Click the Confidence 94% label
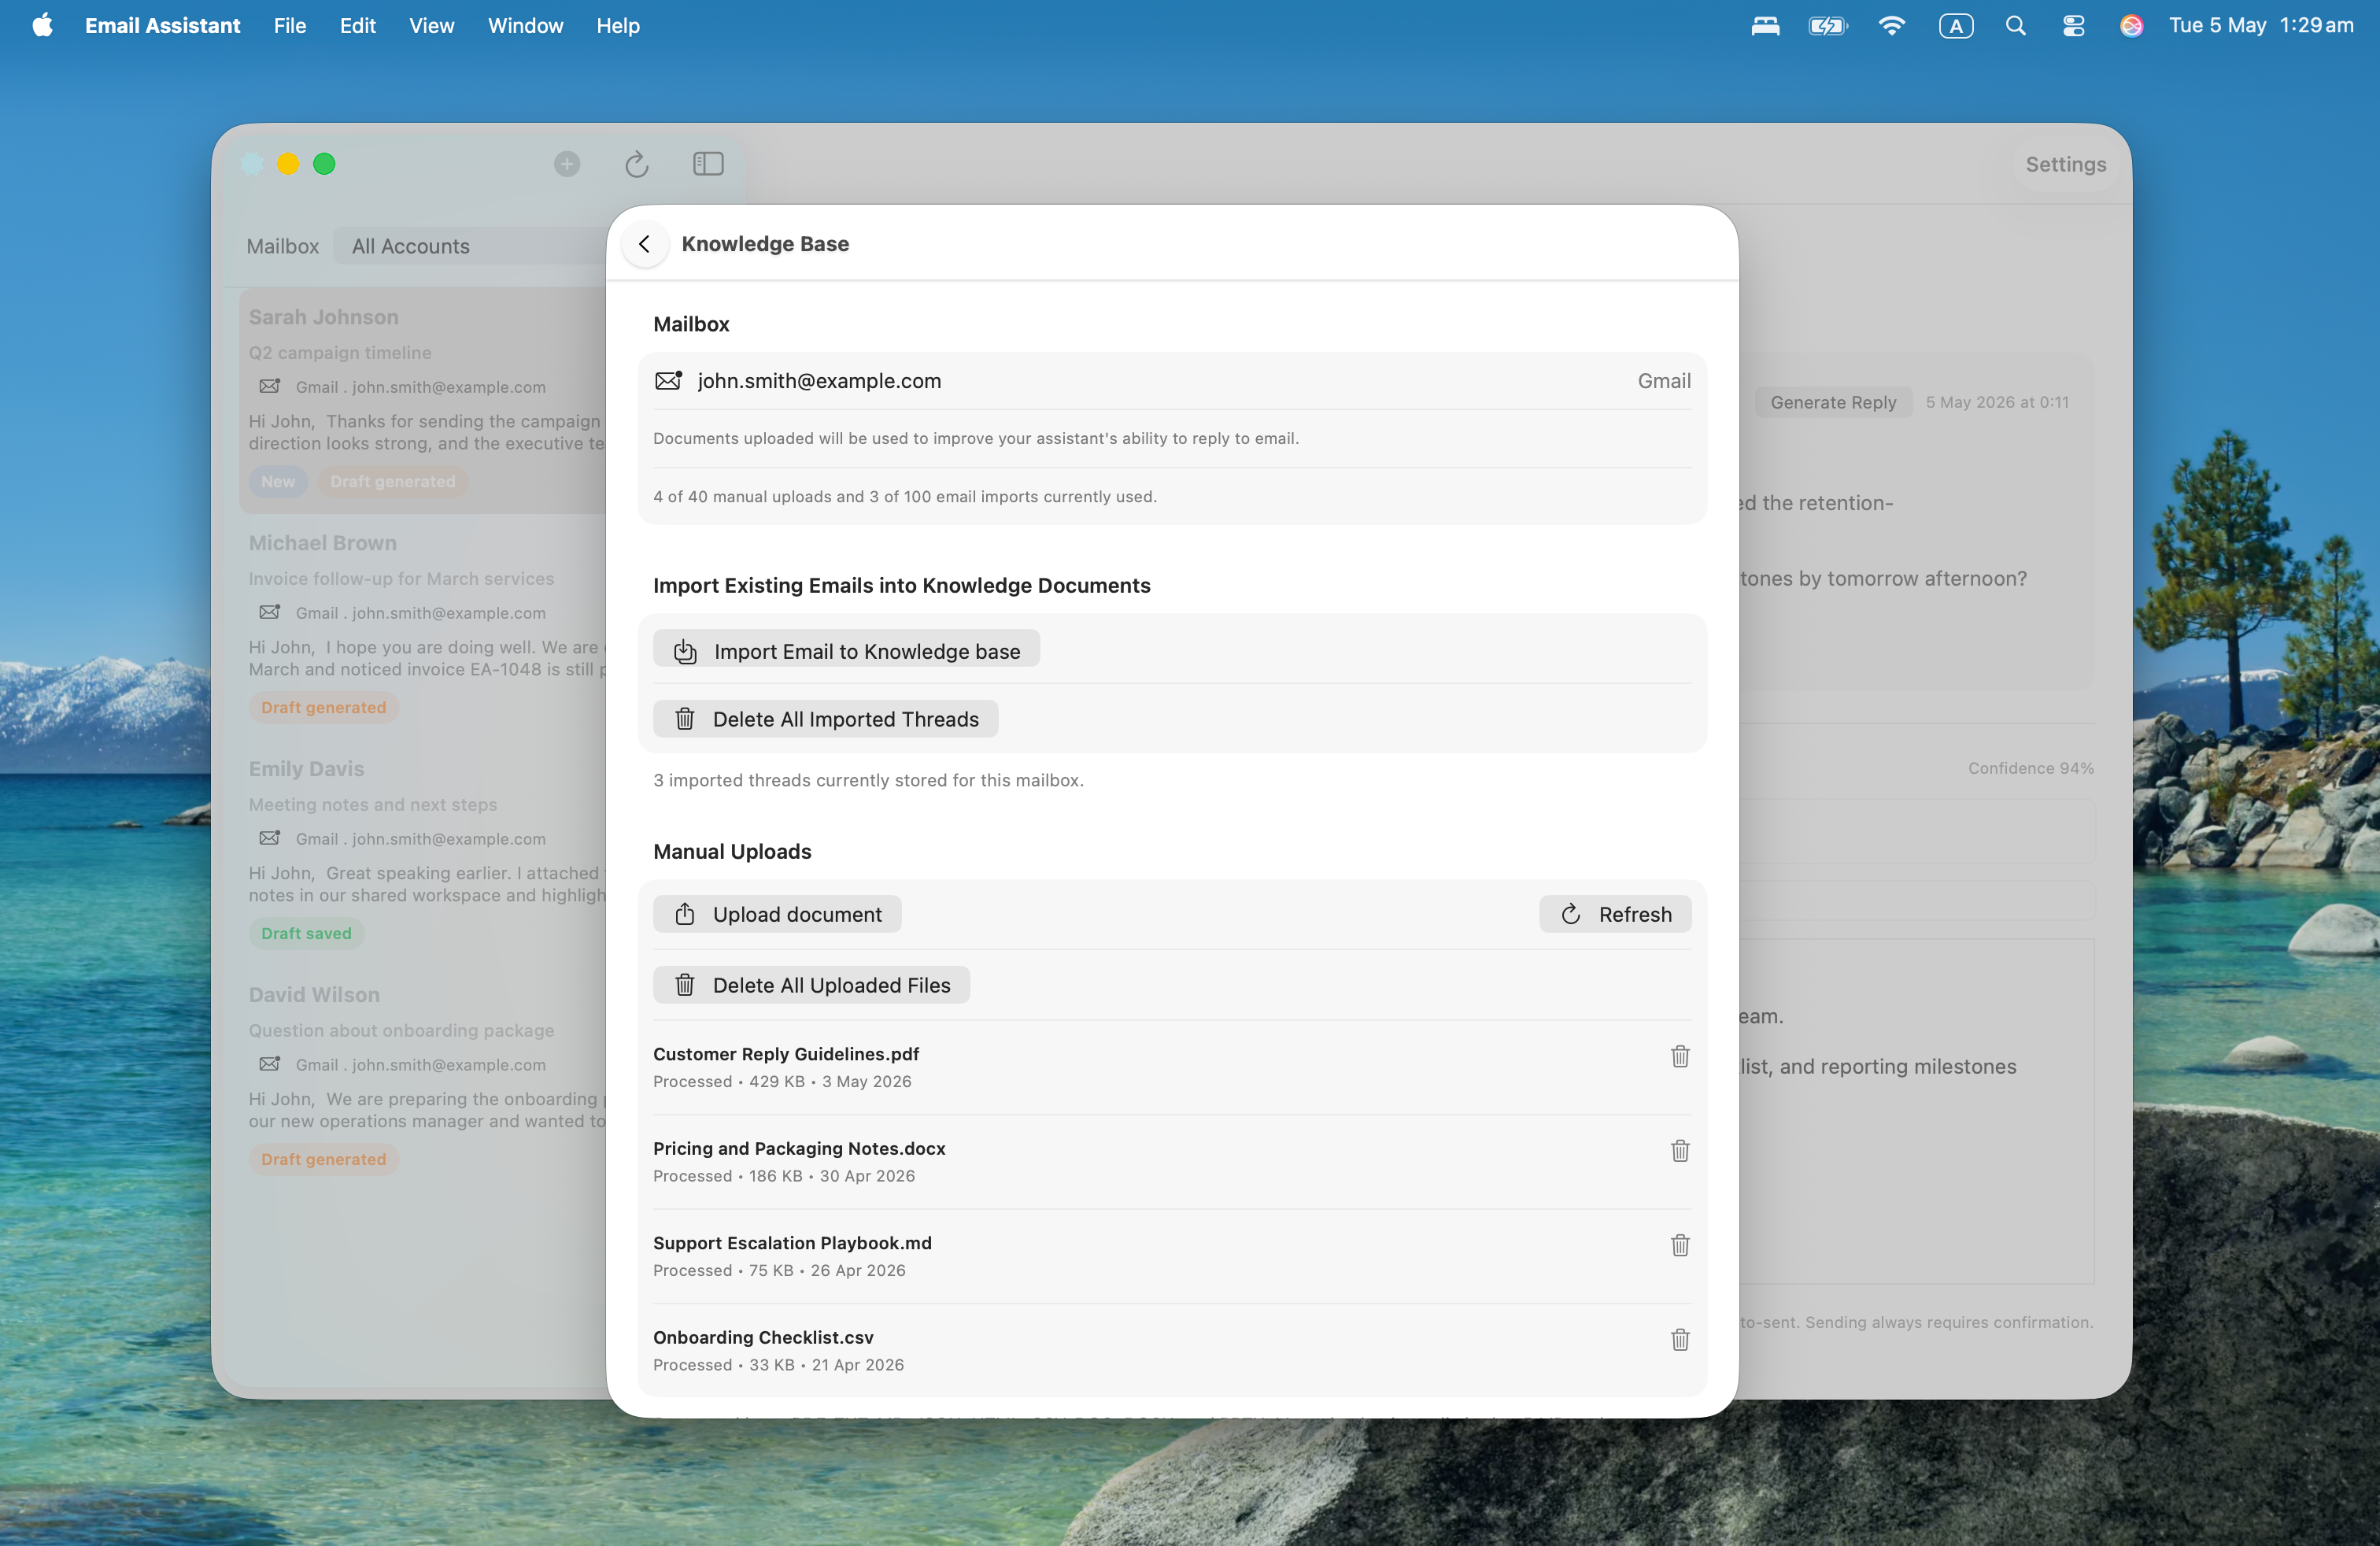The height and width of the screenshot is (1546, 2380). [x=2030, y=768]
